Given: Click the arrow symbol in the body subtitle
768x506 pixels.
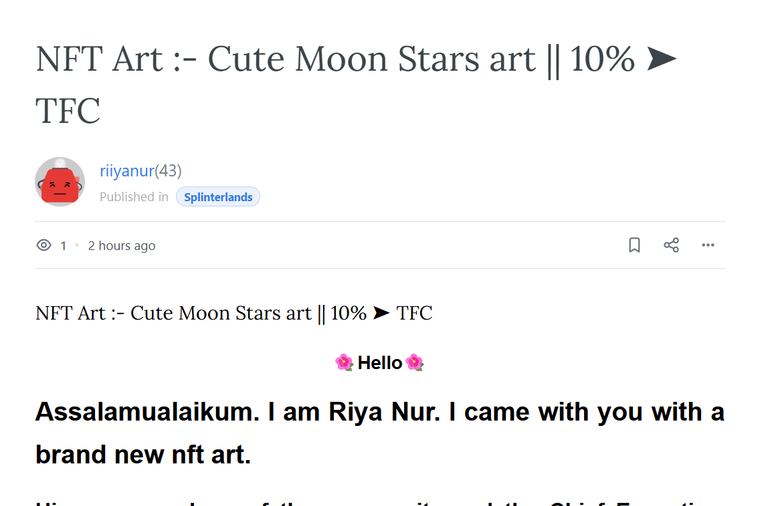Looking at the screenshot, I should (x=381, y=313).
